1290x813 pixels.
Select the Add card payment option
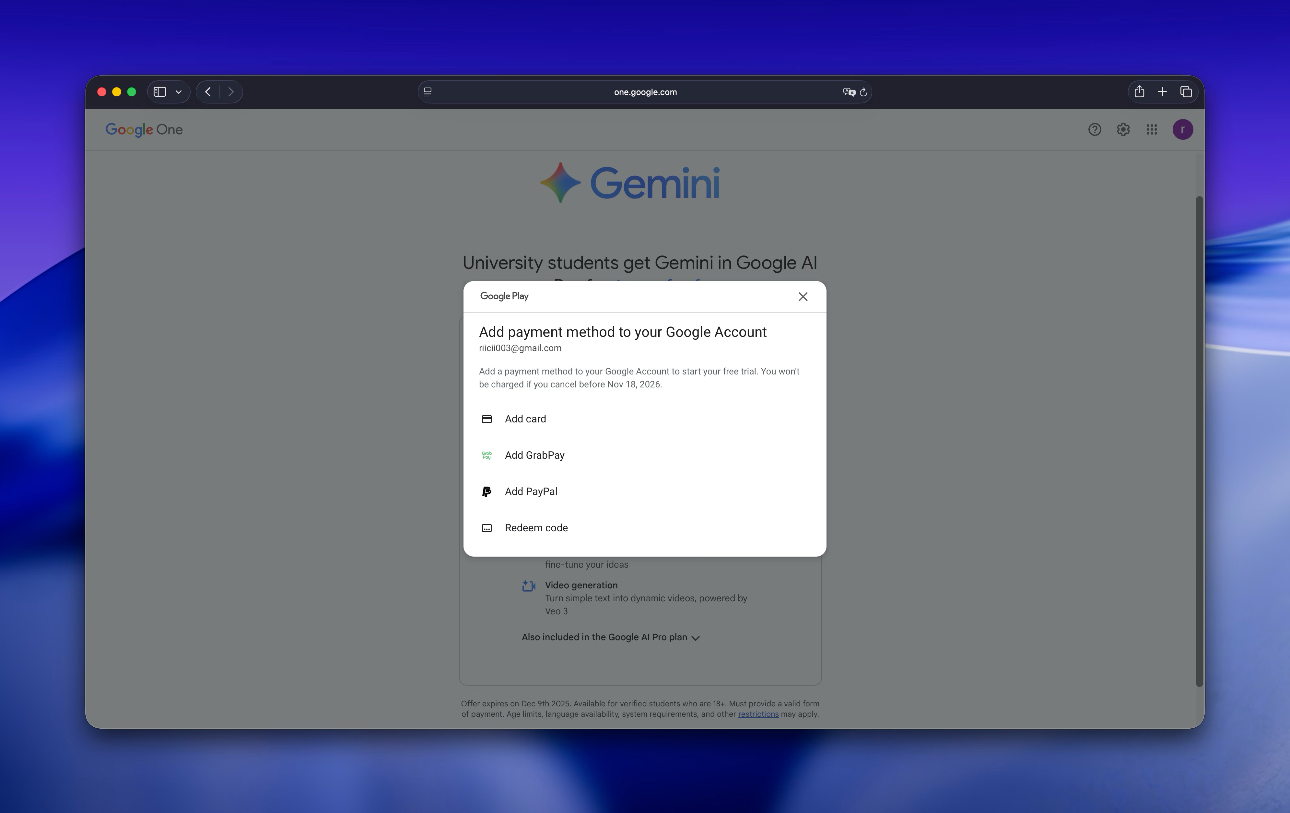click(x=525, y=419)
